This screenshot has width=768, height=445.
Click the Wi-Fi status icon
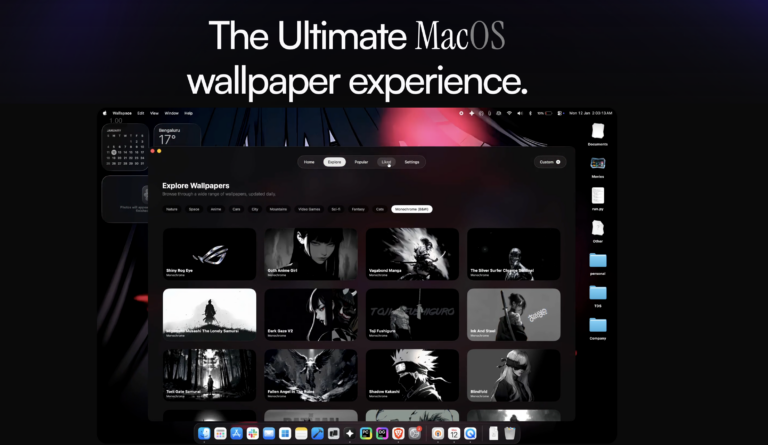pyautogui.click(x=509, y=113)
